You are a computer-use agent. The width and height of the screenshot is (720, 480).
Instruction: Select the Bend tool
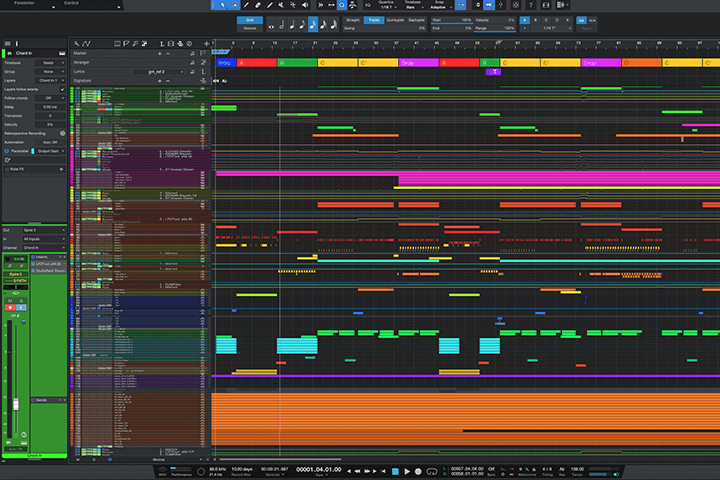[x=293, y=5]
